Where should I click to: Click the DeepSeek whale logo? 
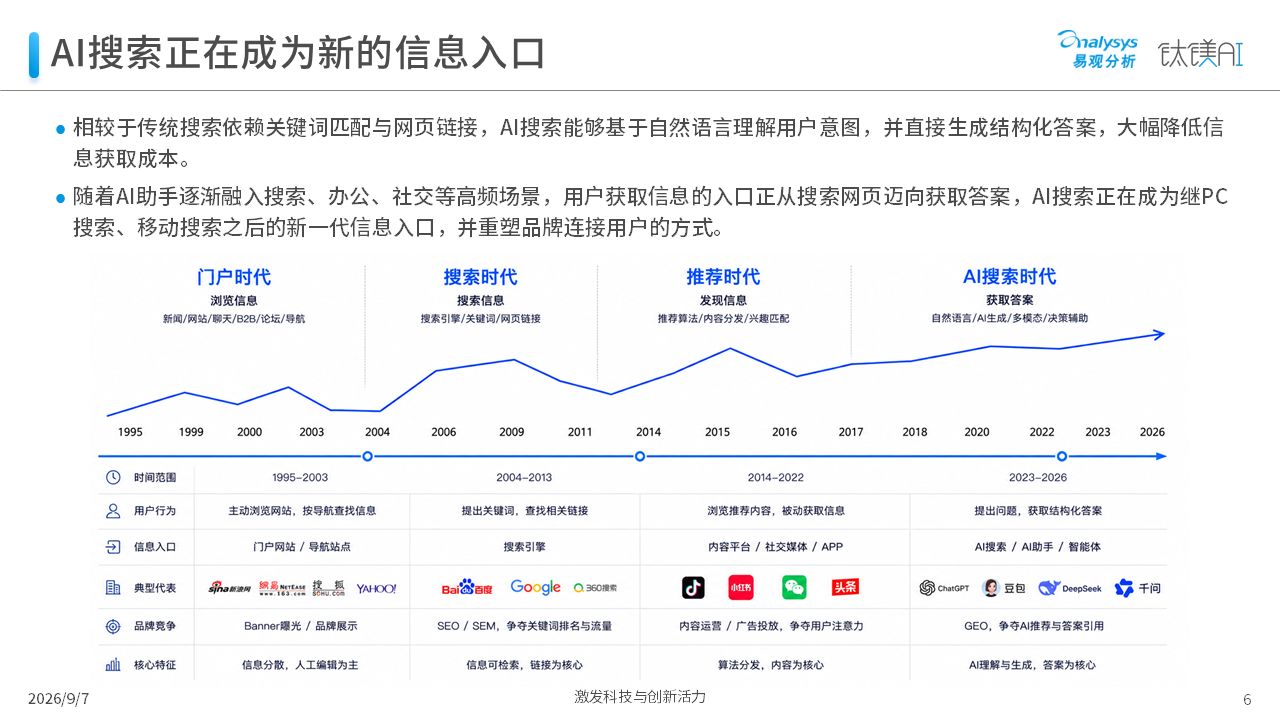[1048, 588]
